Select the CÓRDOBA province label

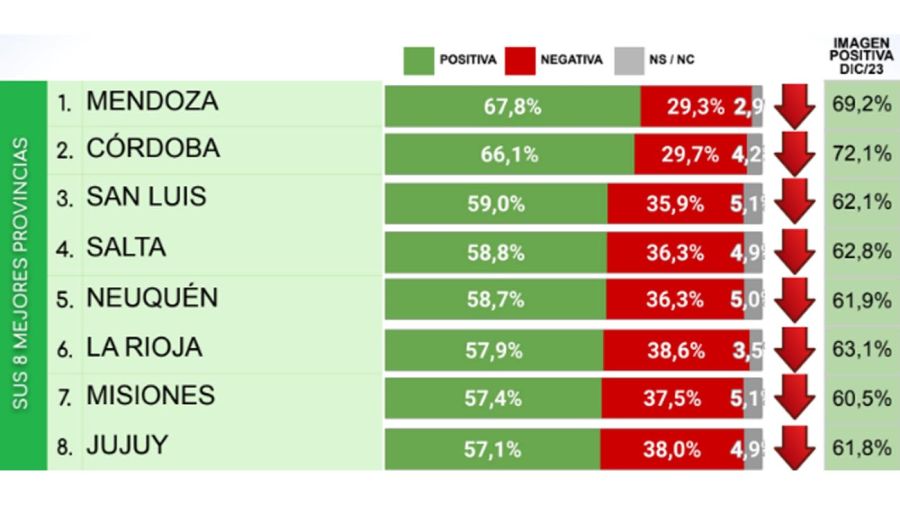(152, 150)
